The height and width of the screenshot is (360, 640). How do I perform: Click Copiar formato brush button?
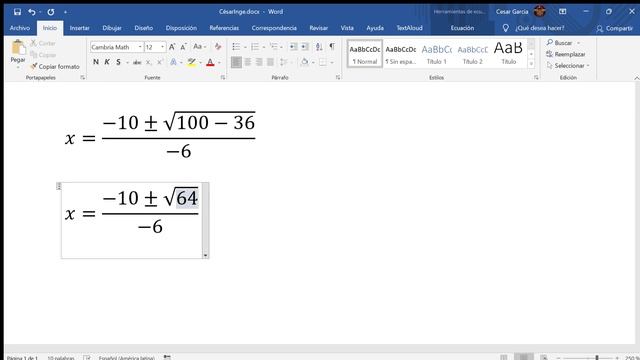tap(55, 66)
